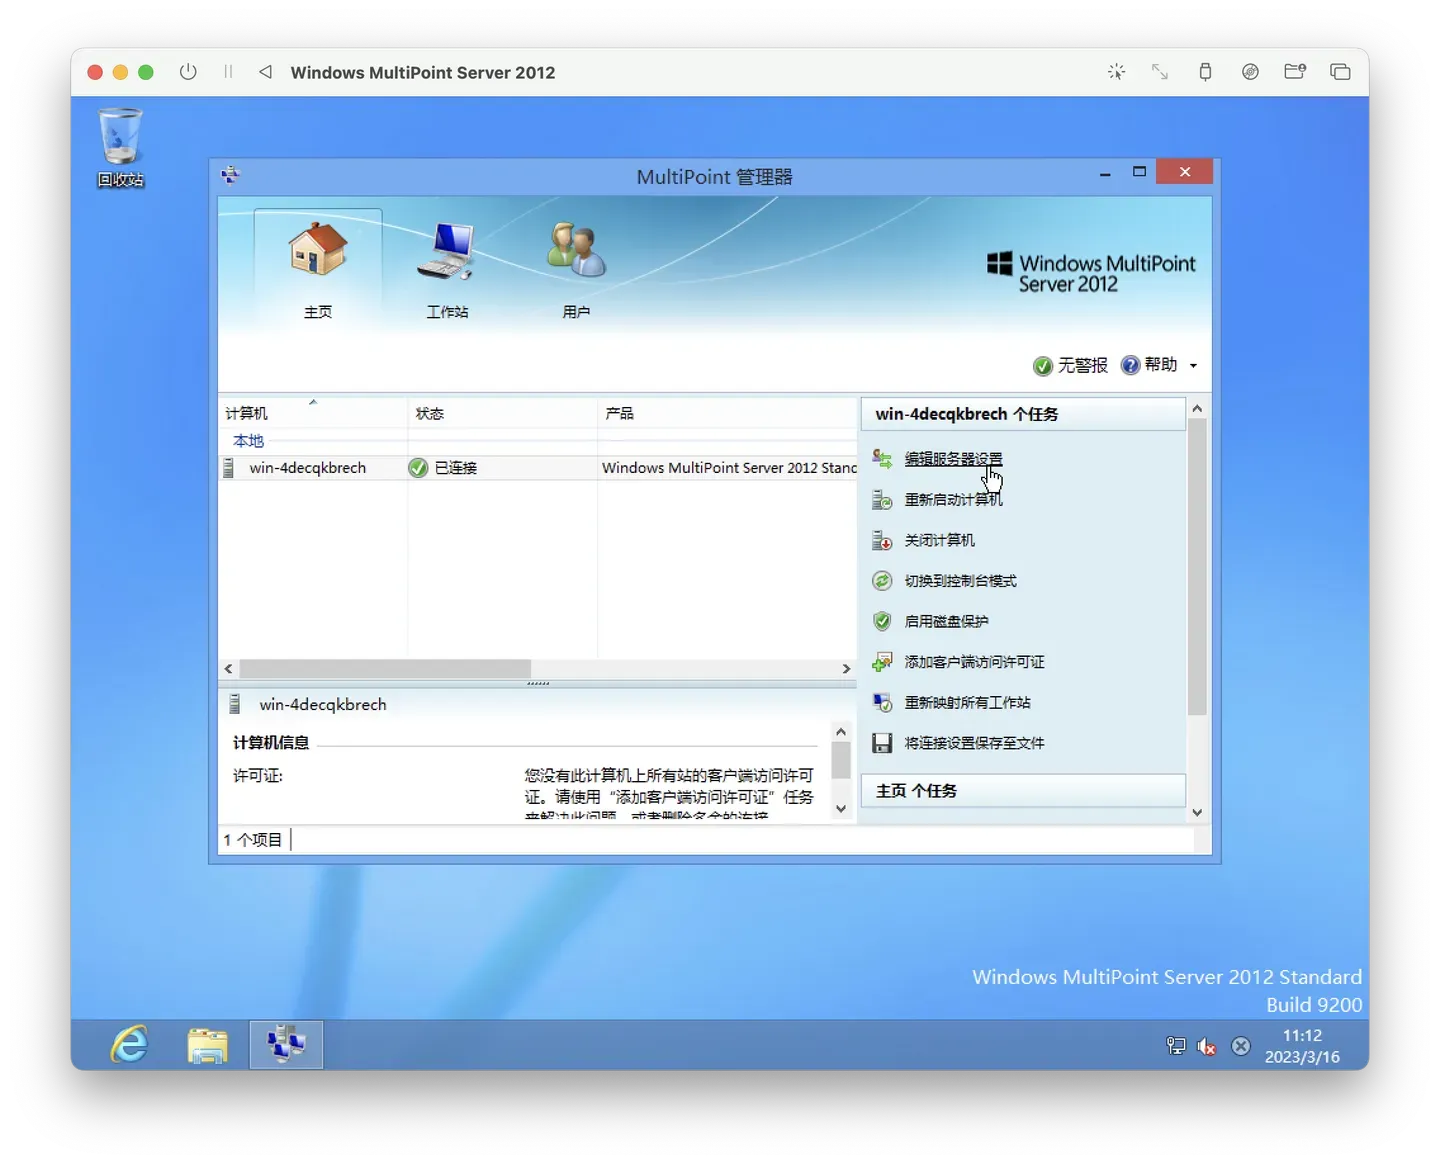Click the taskbar clock showing 11:12

pos(1302,1046)
